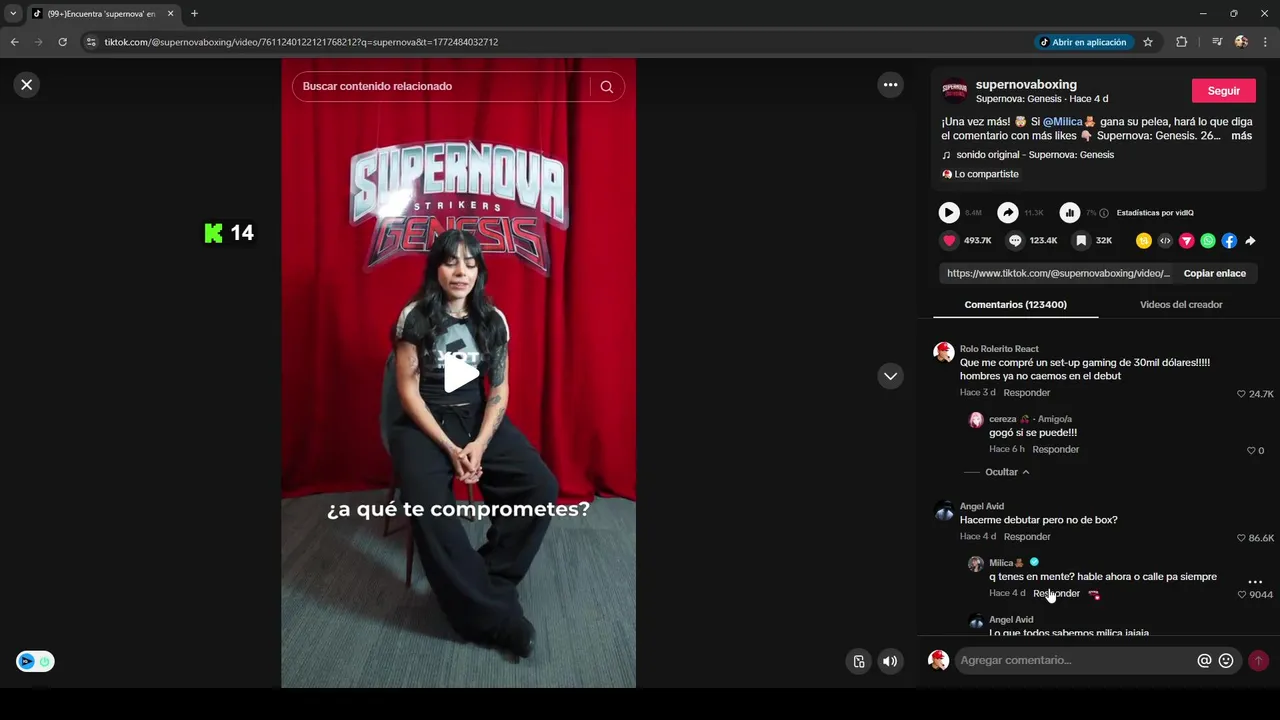Click the vidIQ bar chart engagement icon
1280x720 pixels.
(1070, 212)
